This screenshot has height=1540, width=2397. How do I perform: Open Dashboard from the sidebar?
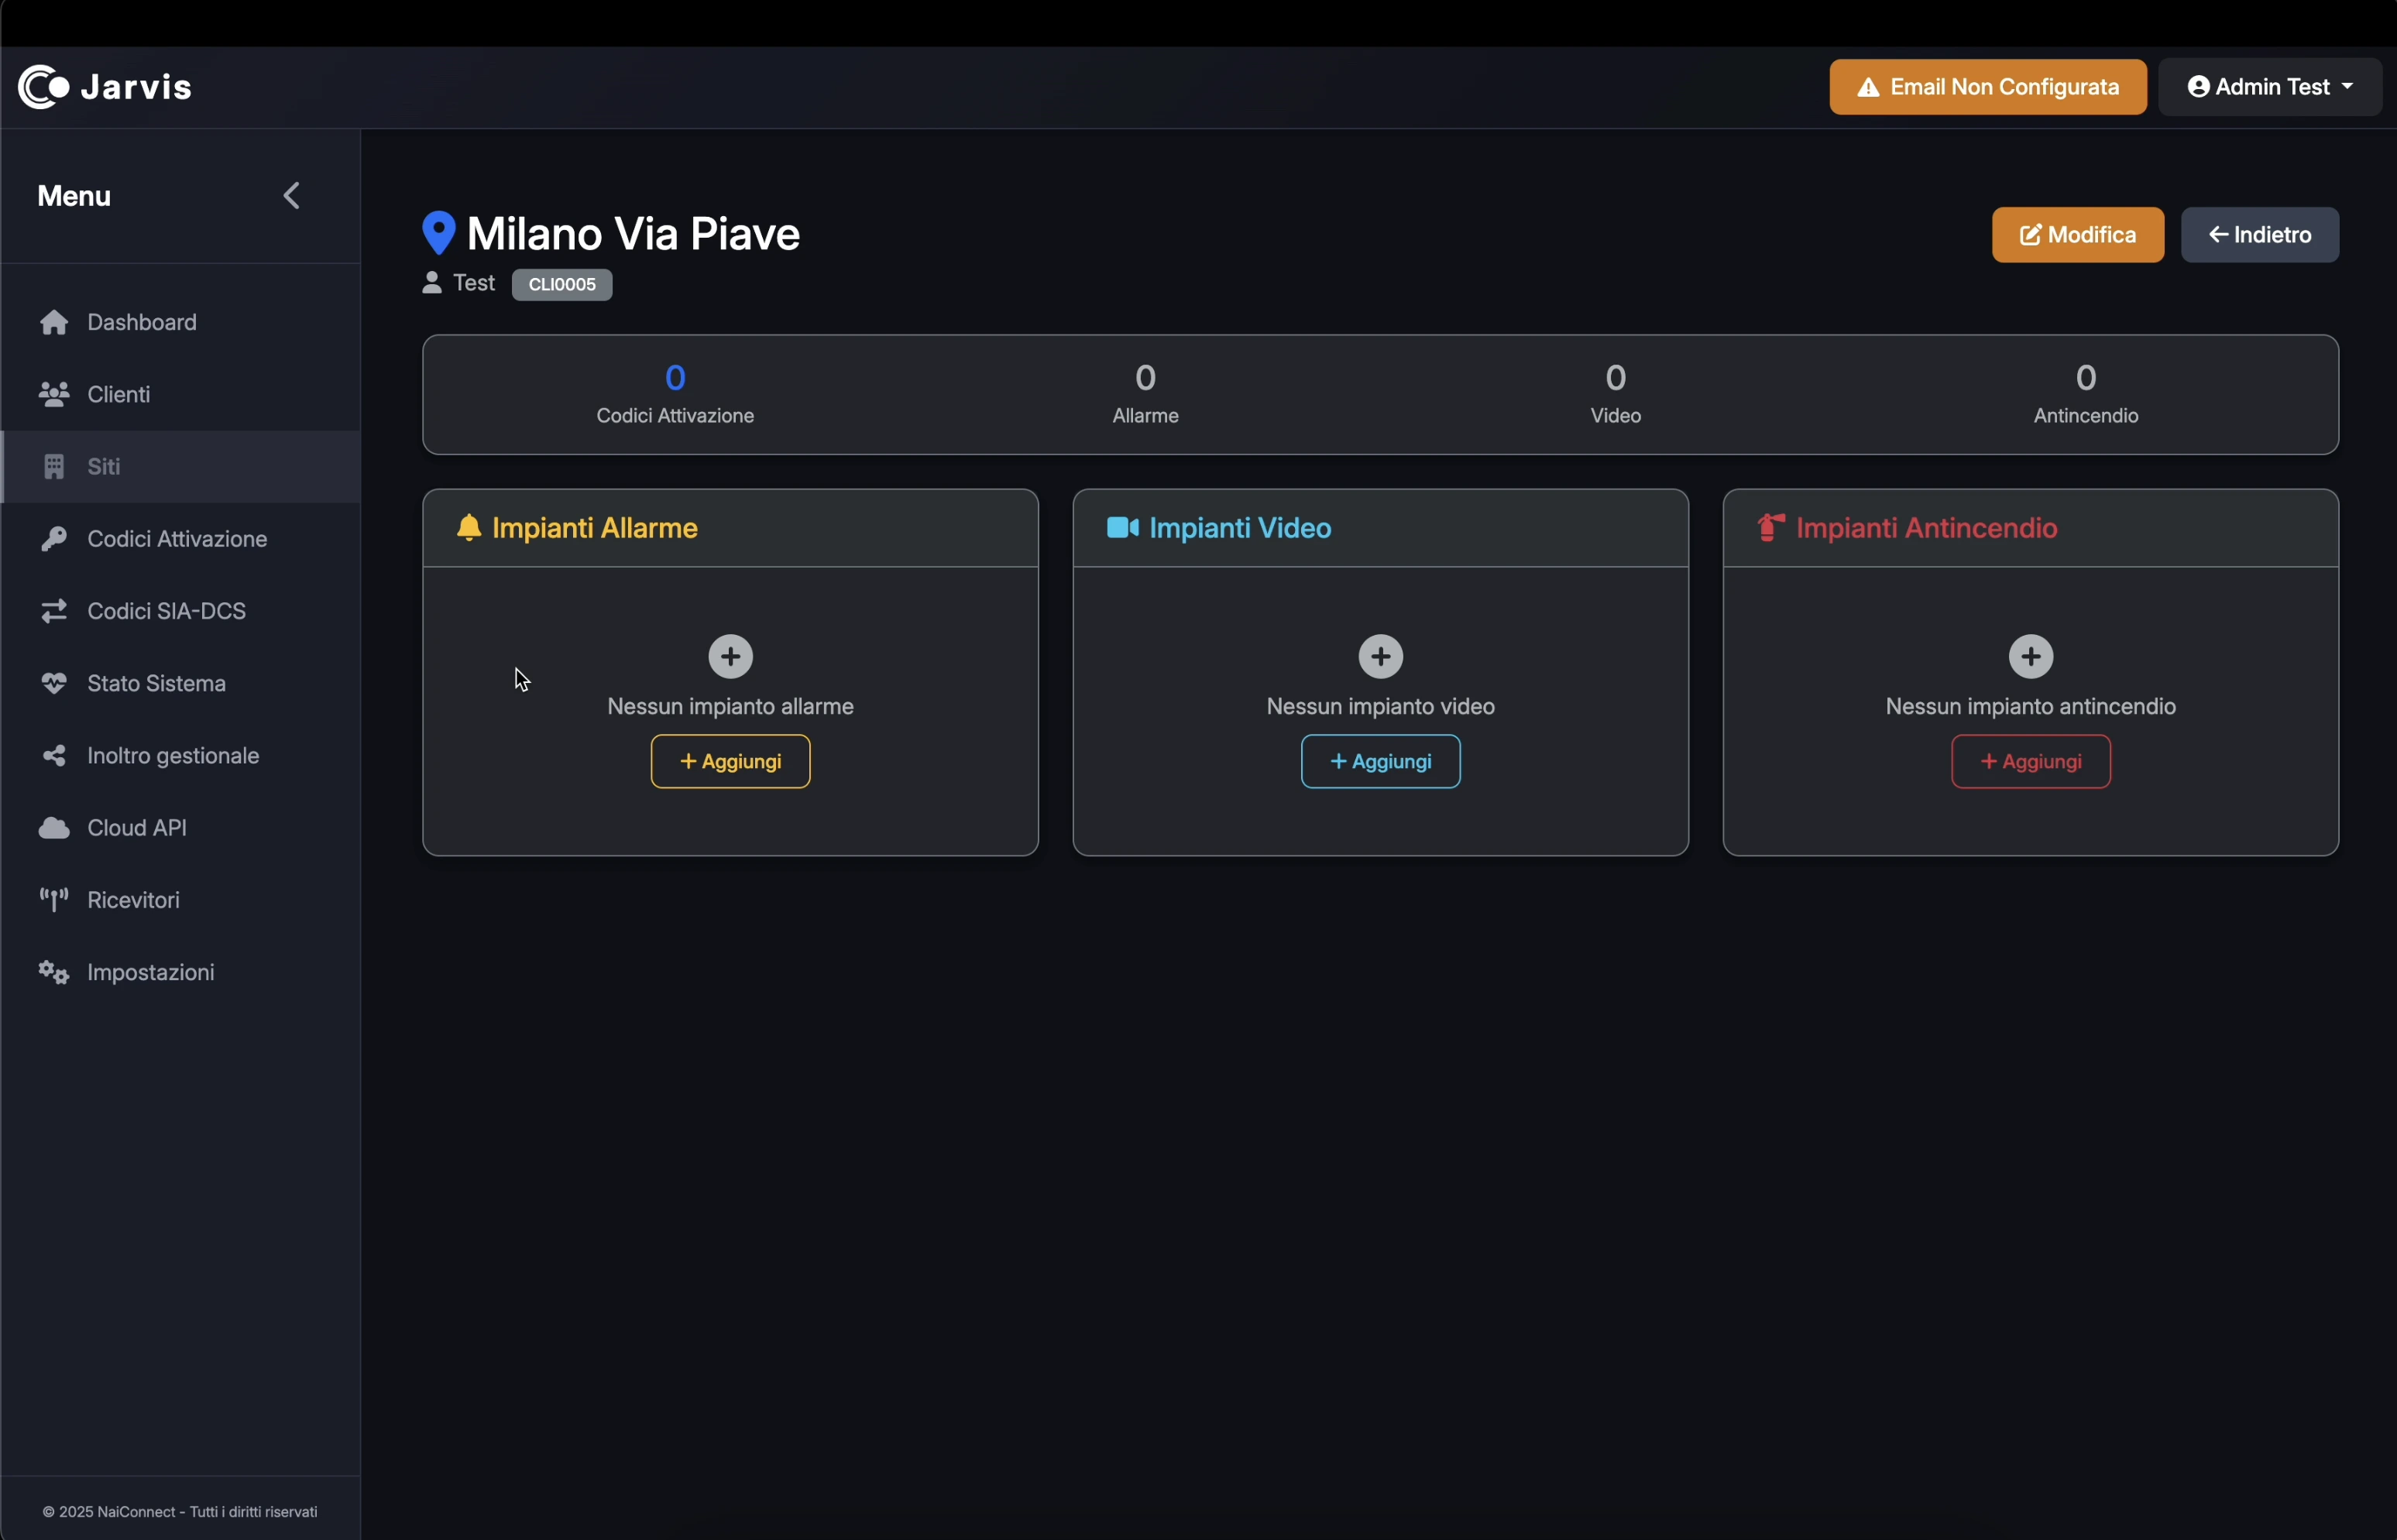[x=141, y=322]
